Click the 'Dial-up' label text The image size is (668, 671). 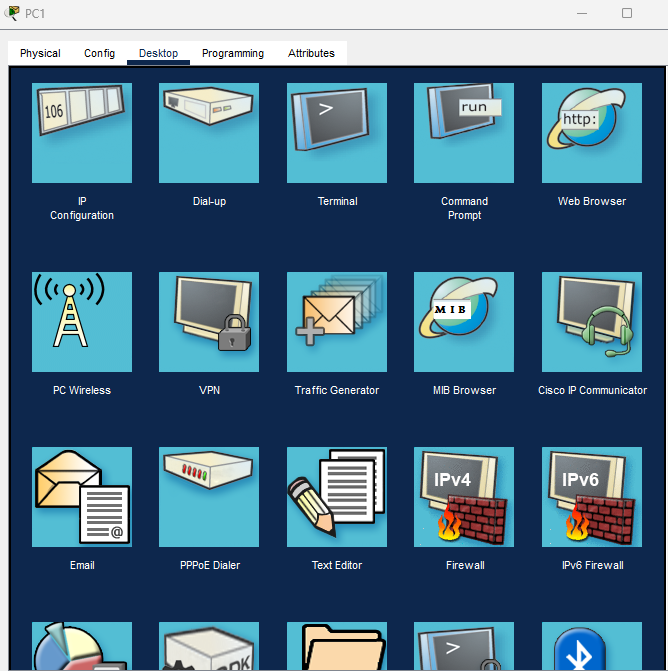pyautogui.click(x=209, y=201)
